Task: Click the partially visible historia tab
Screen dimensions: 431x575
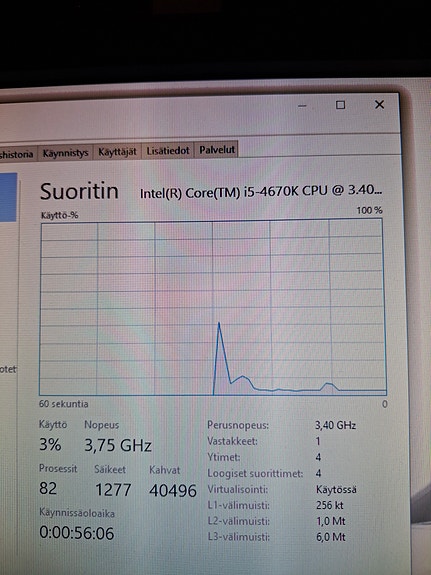Action: pos(17,154)
